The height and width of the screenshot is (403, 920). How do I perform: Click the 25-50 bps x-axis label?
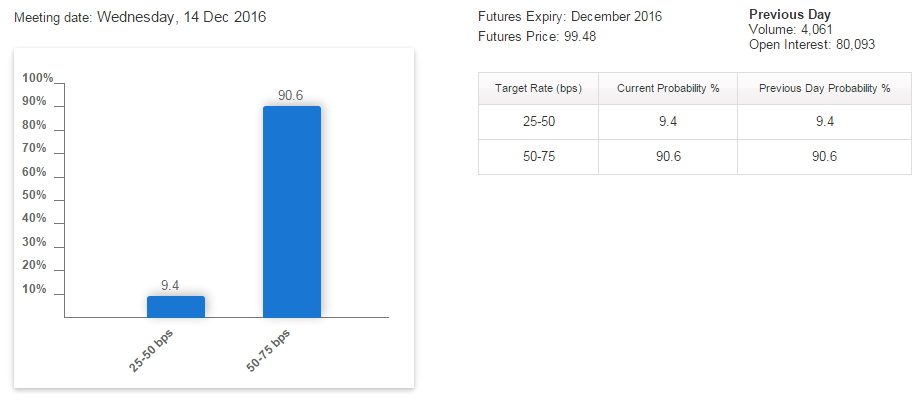[156, 351]
